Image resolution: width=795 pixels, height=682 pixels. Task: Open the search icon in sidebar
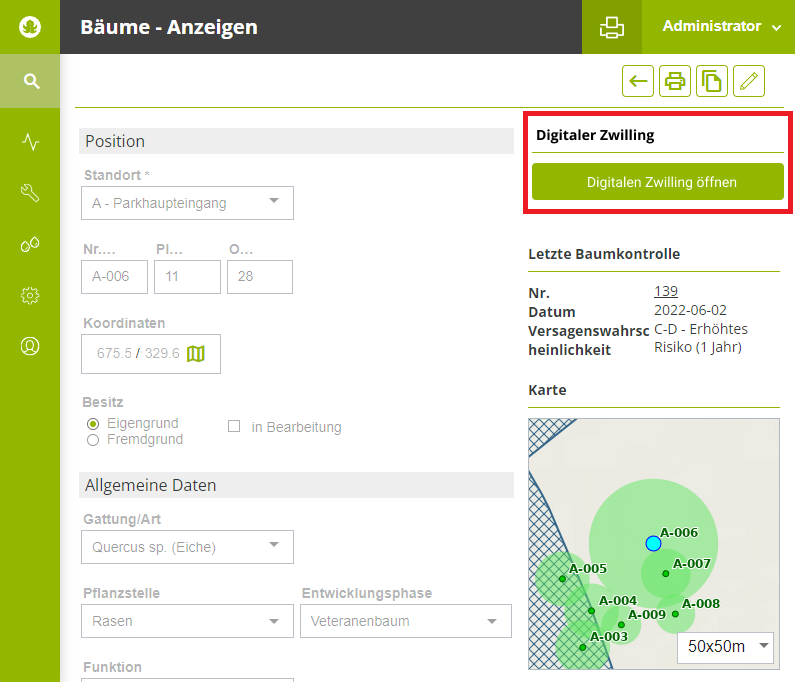click(30, 81)
